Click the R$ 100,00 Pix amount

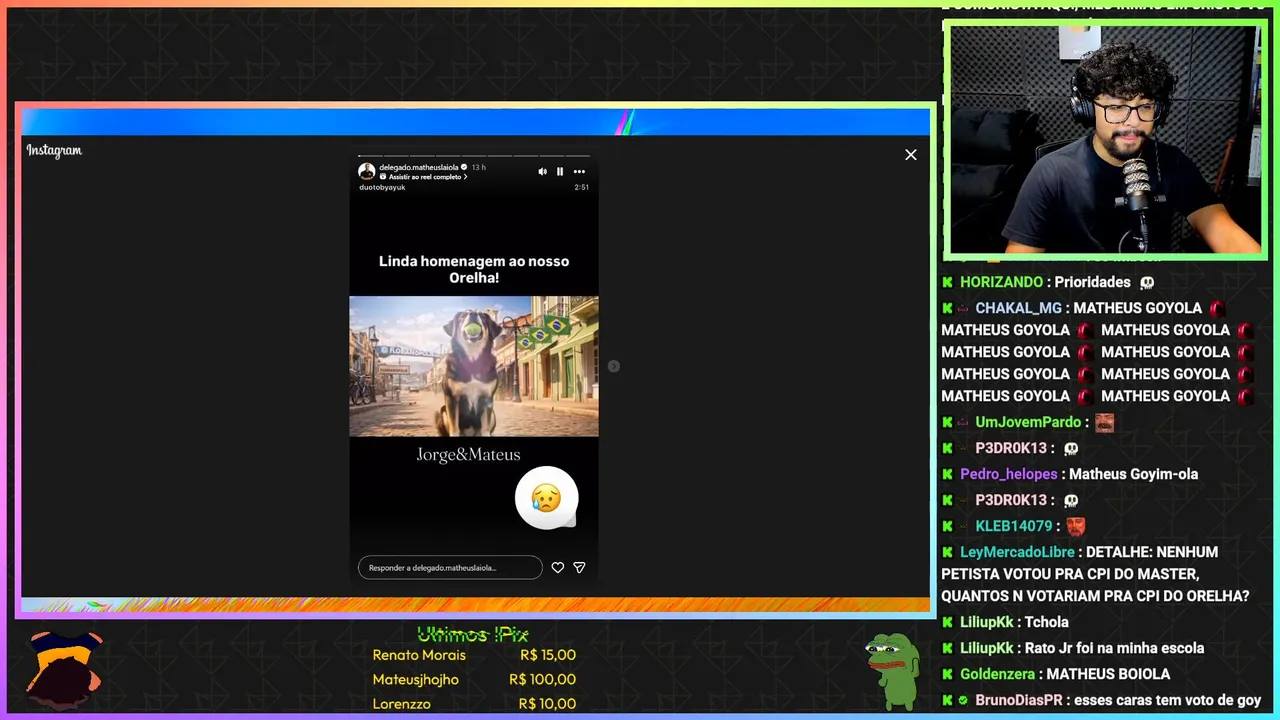[x=543, y=679]
